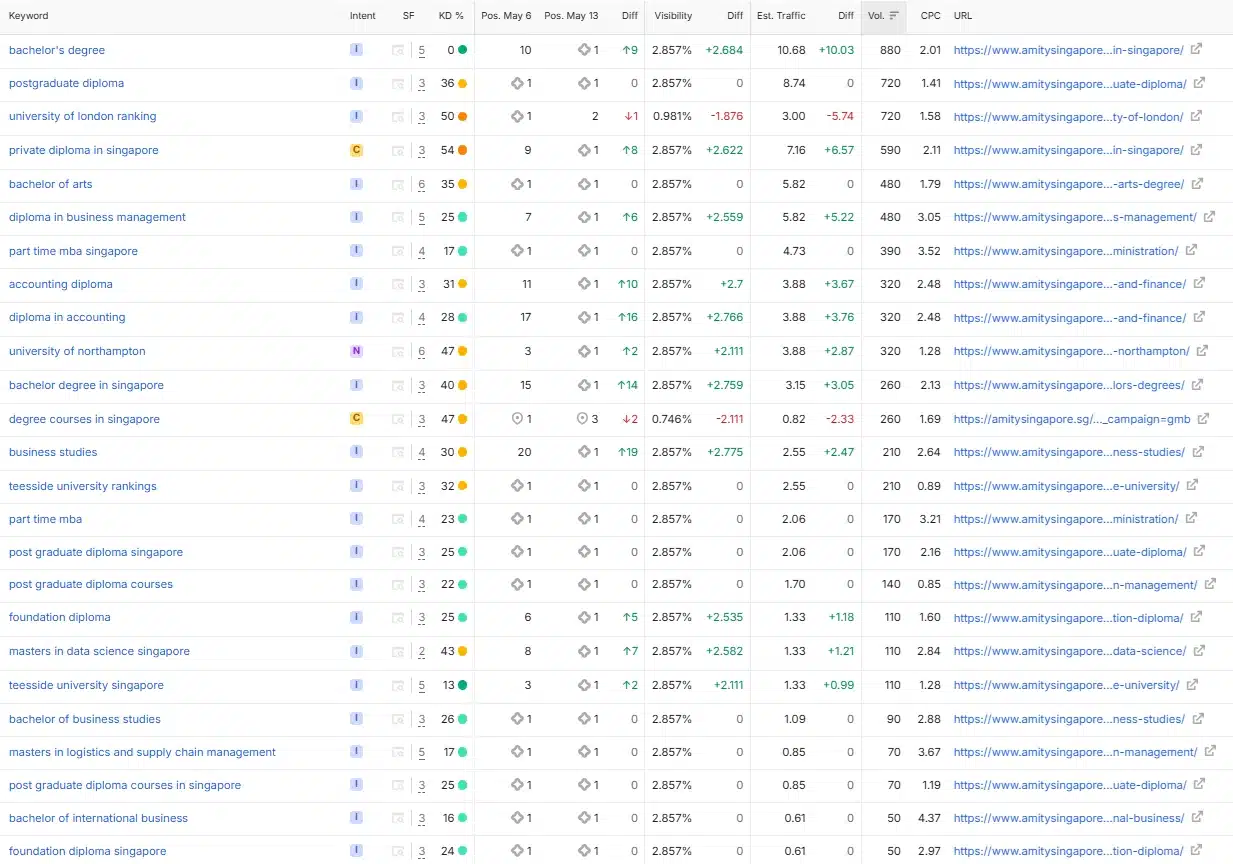Open the amitysingapore.sg campaign=gmb URL link
The width and height of the screenshot is (1233, 864).
[x=1072, y=419]
